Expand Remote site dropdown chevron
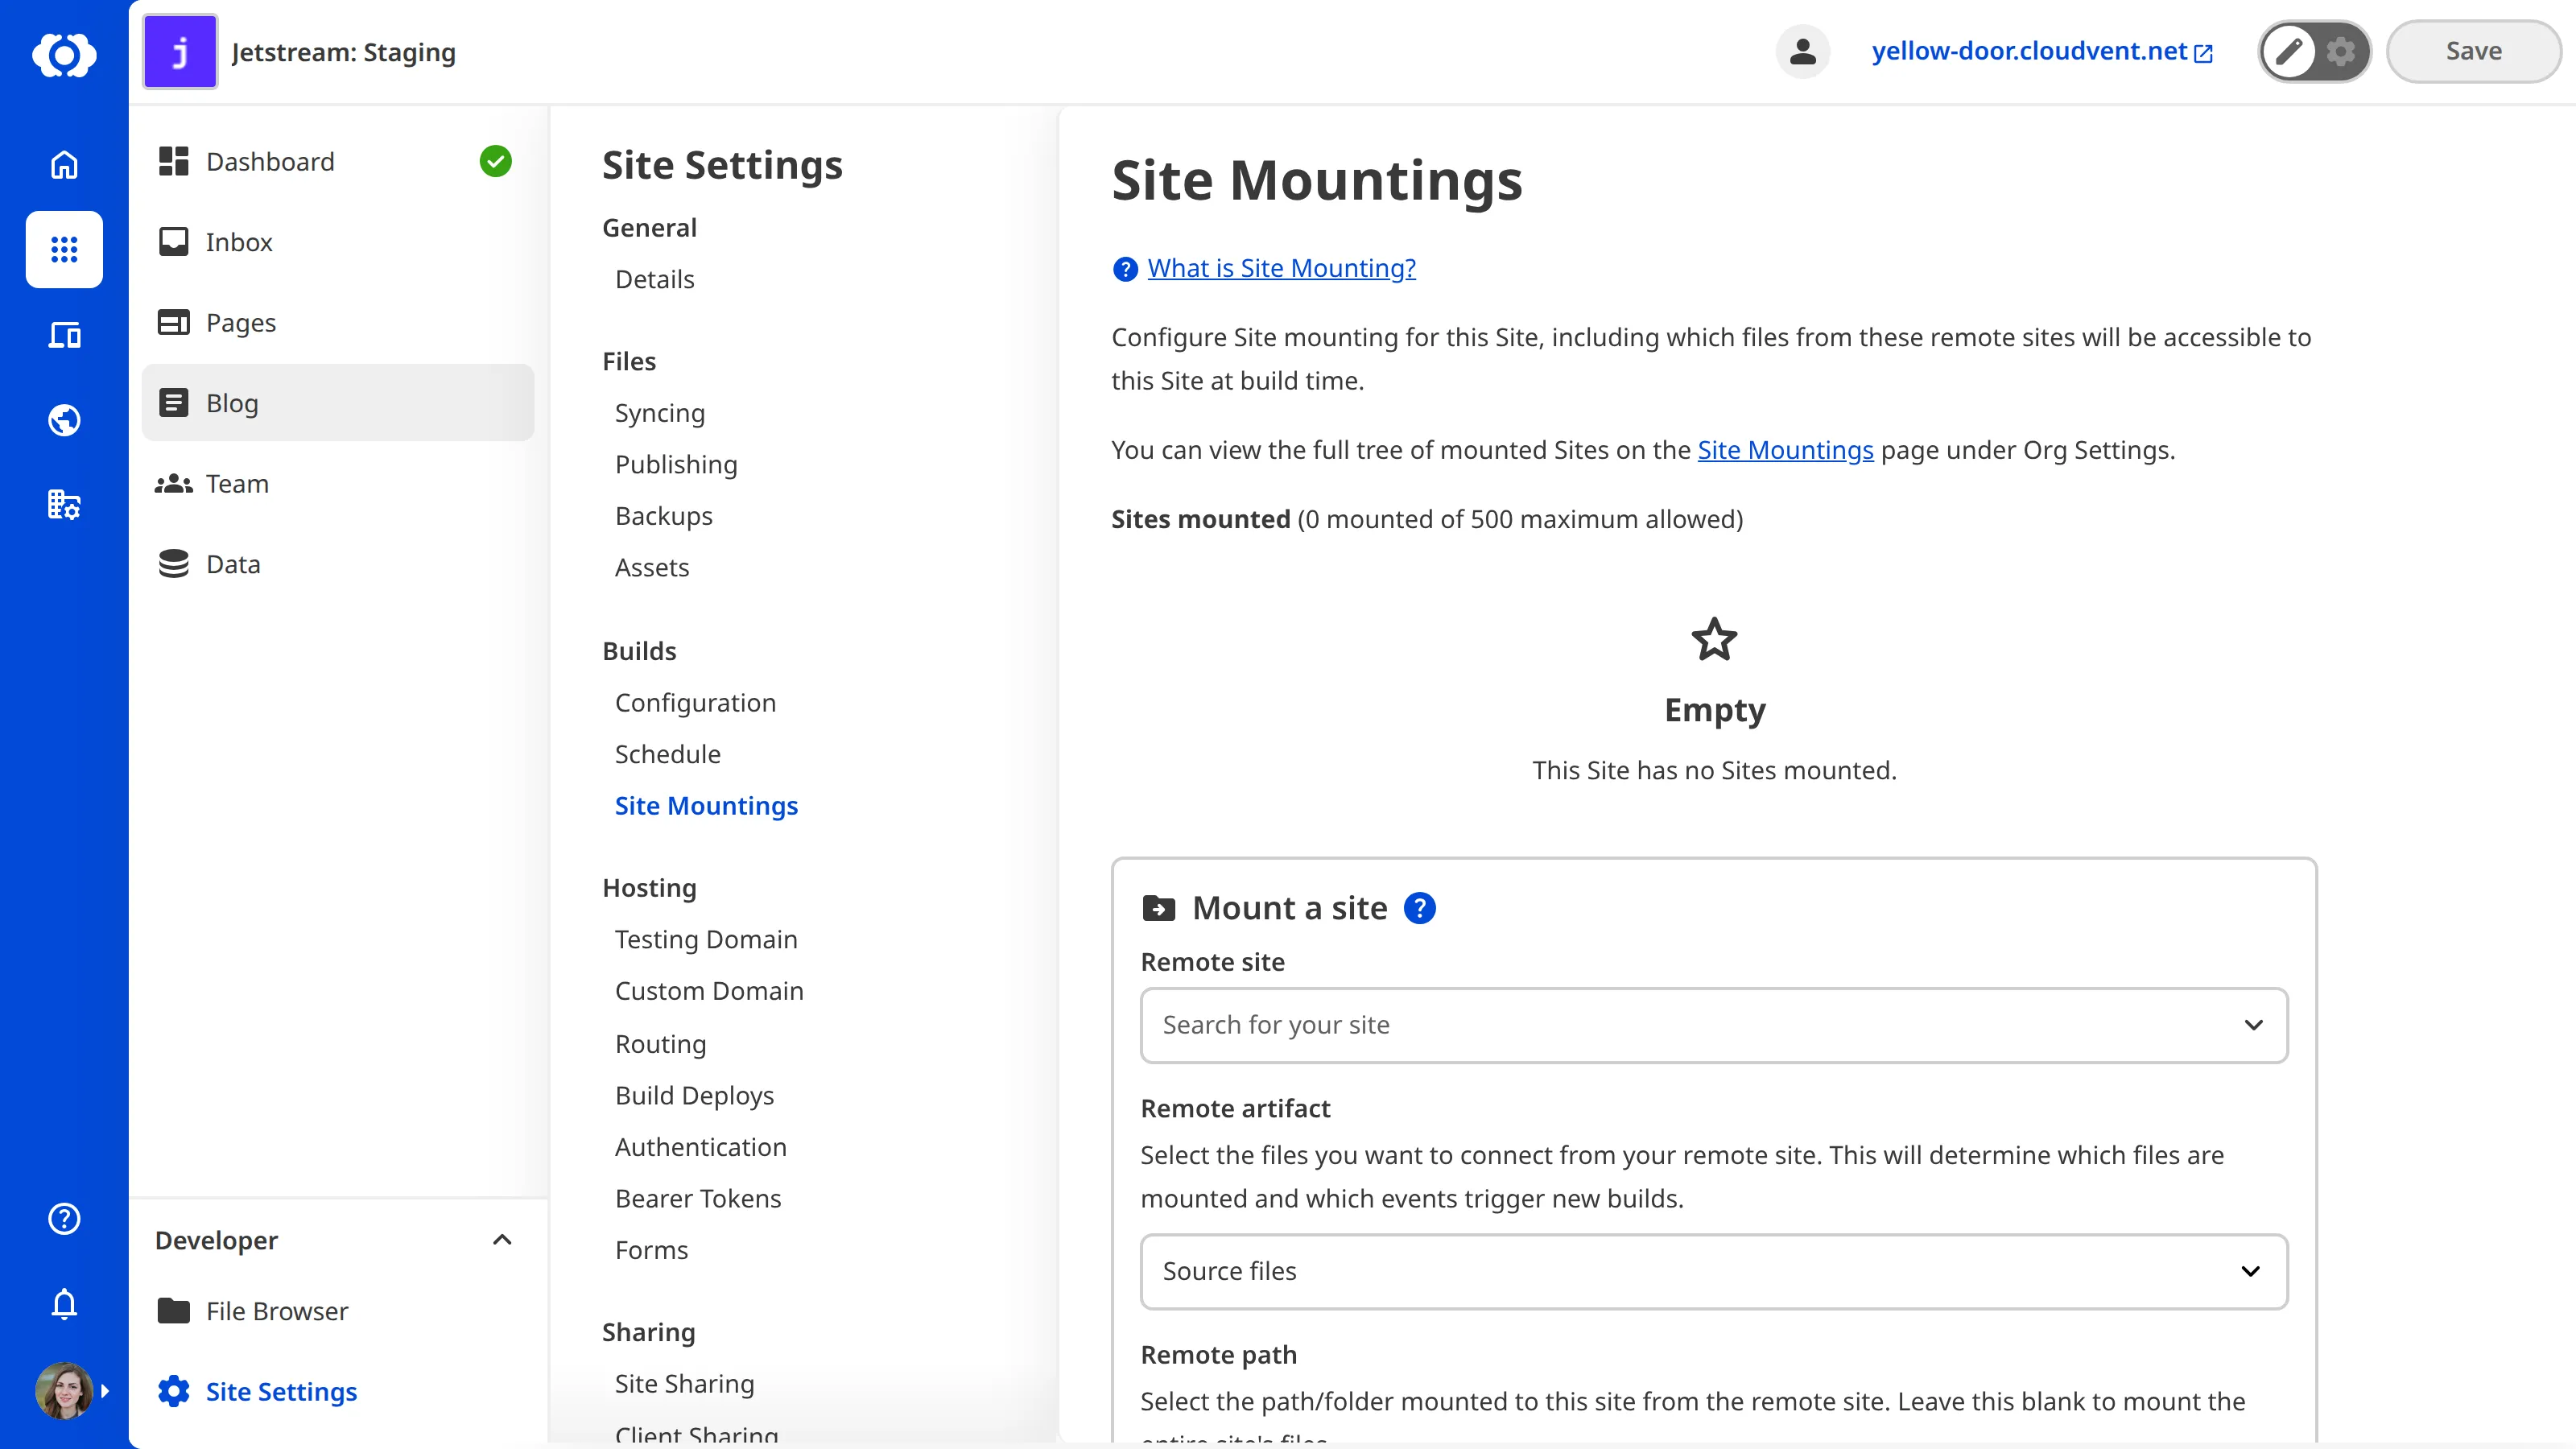Image resolution: width=2576 pixels, height=1449 pixels. [x=2253, y=1025]
